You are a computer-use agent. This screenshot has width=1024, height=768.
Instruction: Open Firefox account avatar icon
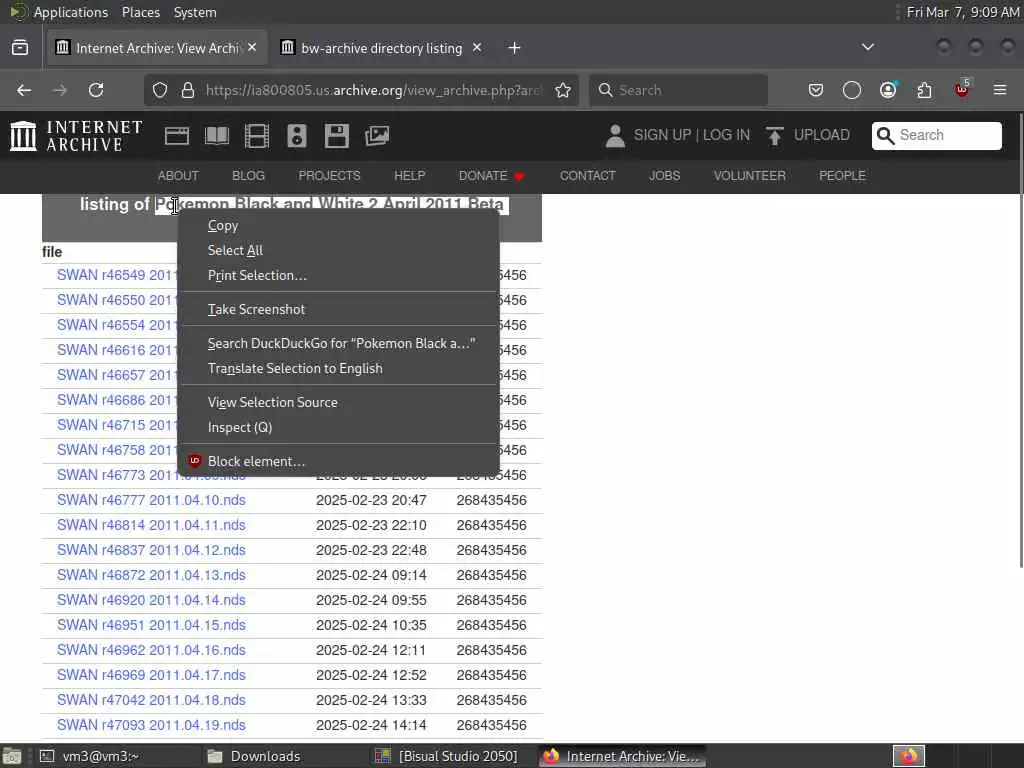click(x=888, y=90)
